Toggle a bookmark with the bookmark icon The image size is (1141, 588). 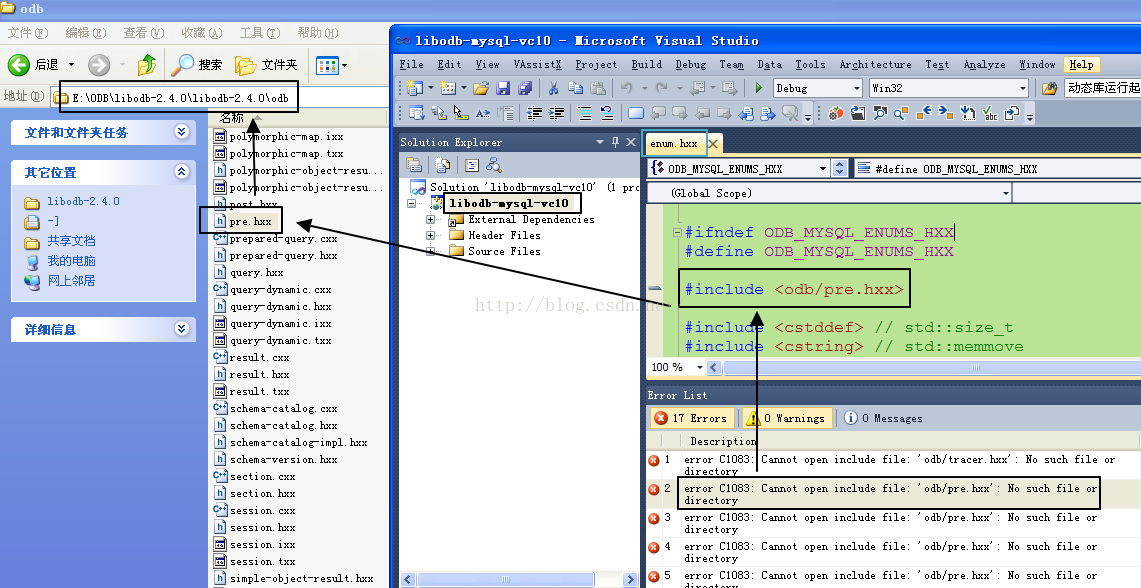pos(636,113)
